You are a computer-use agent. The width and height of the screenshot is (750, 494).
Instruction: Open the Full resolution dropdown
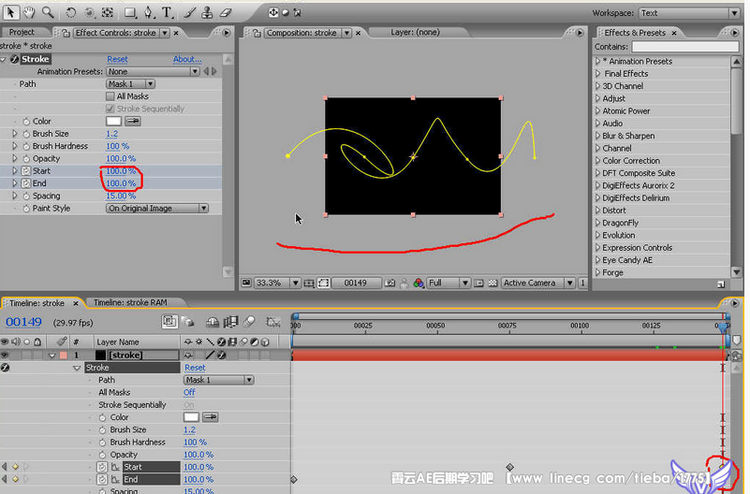pos(448,283)
